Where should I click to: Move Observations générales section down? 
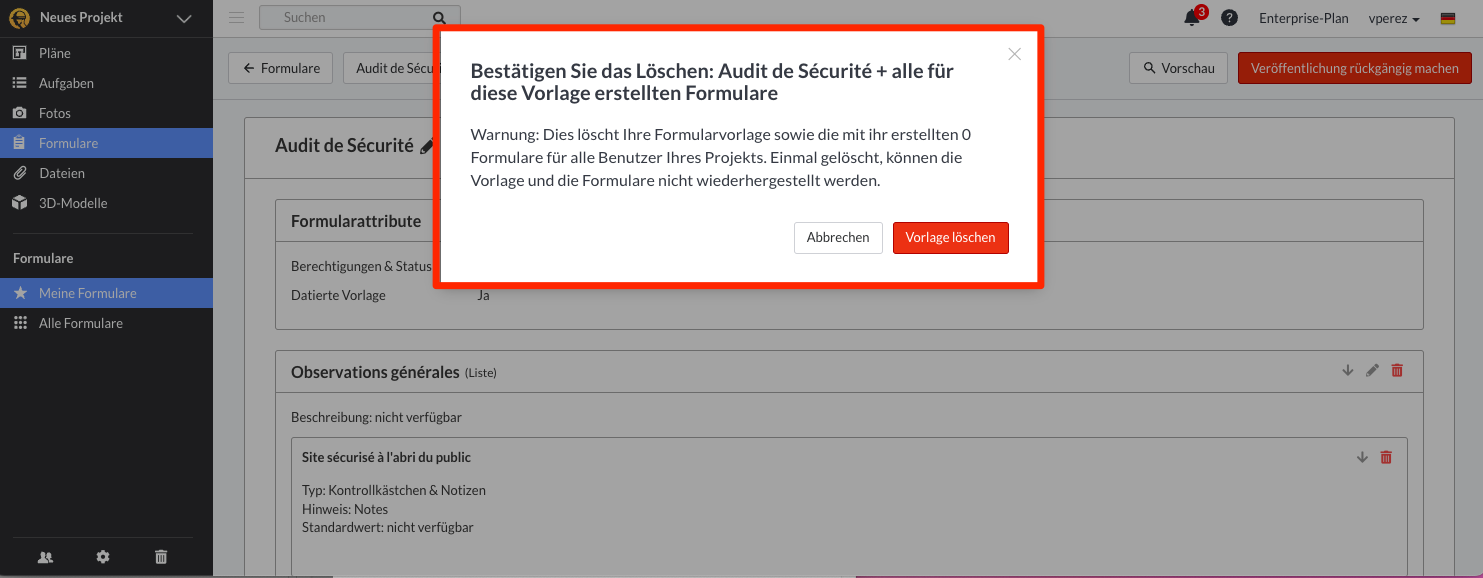pos(1347,371)
